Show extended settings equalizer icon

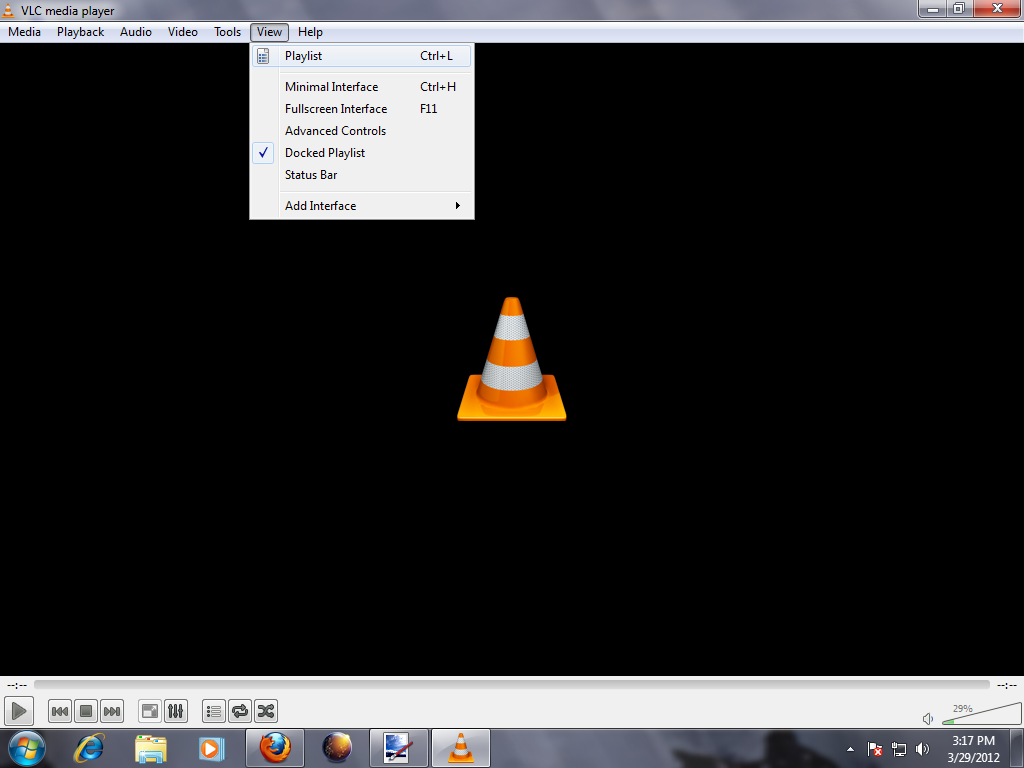(176, 711)
